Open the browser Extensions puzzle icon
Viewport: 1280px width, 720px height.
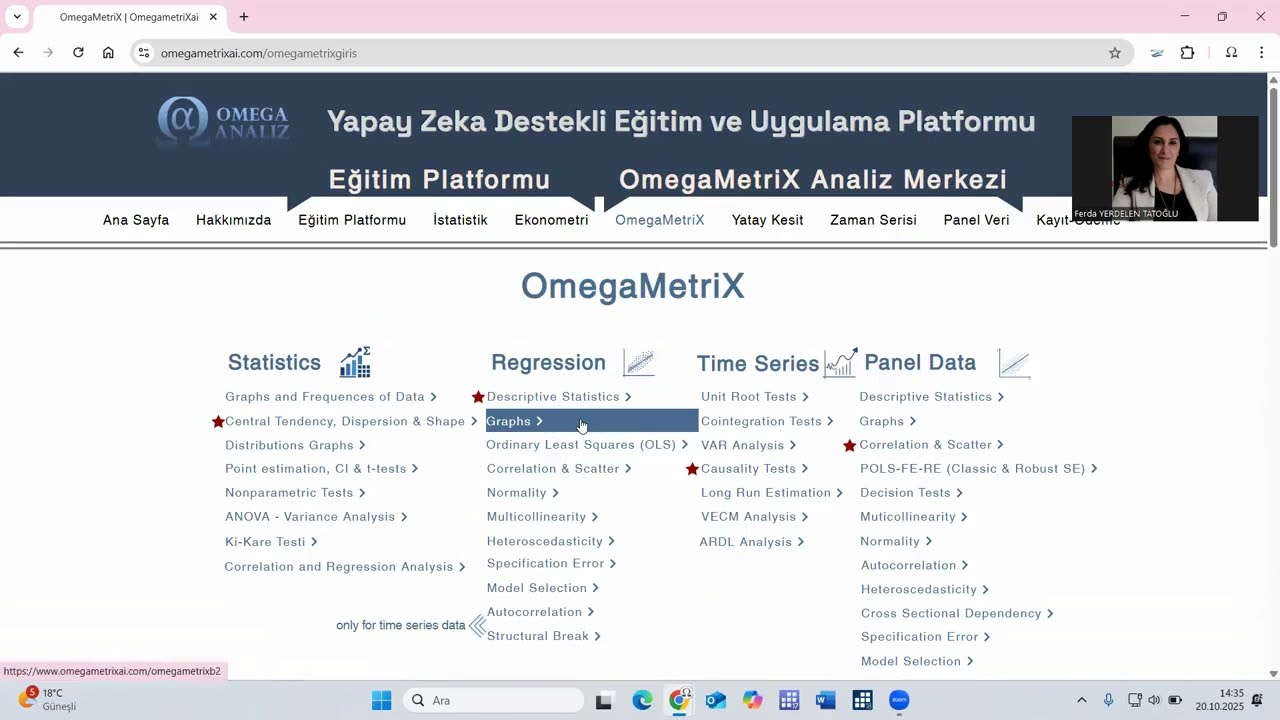(x=1188, y=53)
